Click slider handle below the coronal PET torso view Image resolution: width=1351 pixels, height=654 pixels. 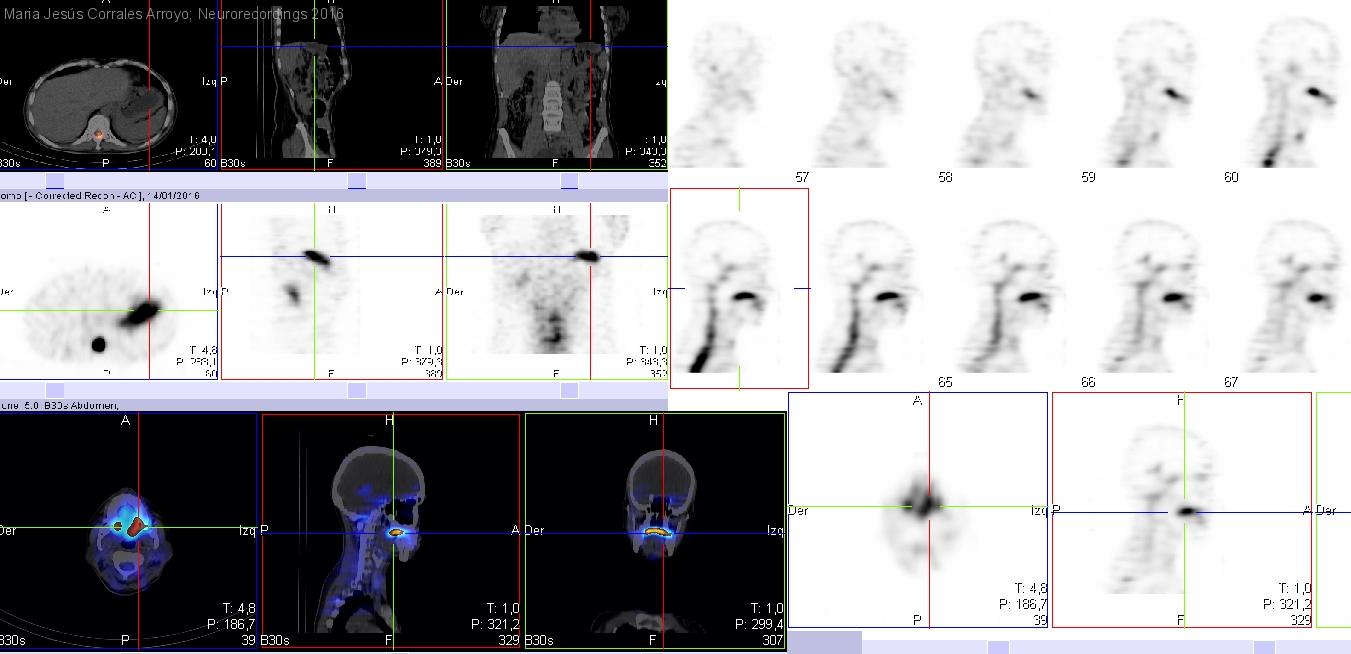(569, 390)
